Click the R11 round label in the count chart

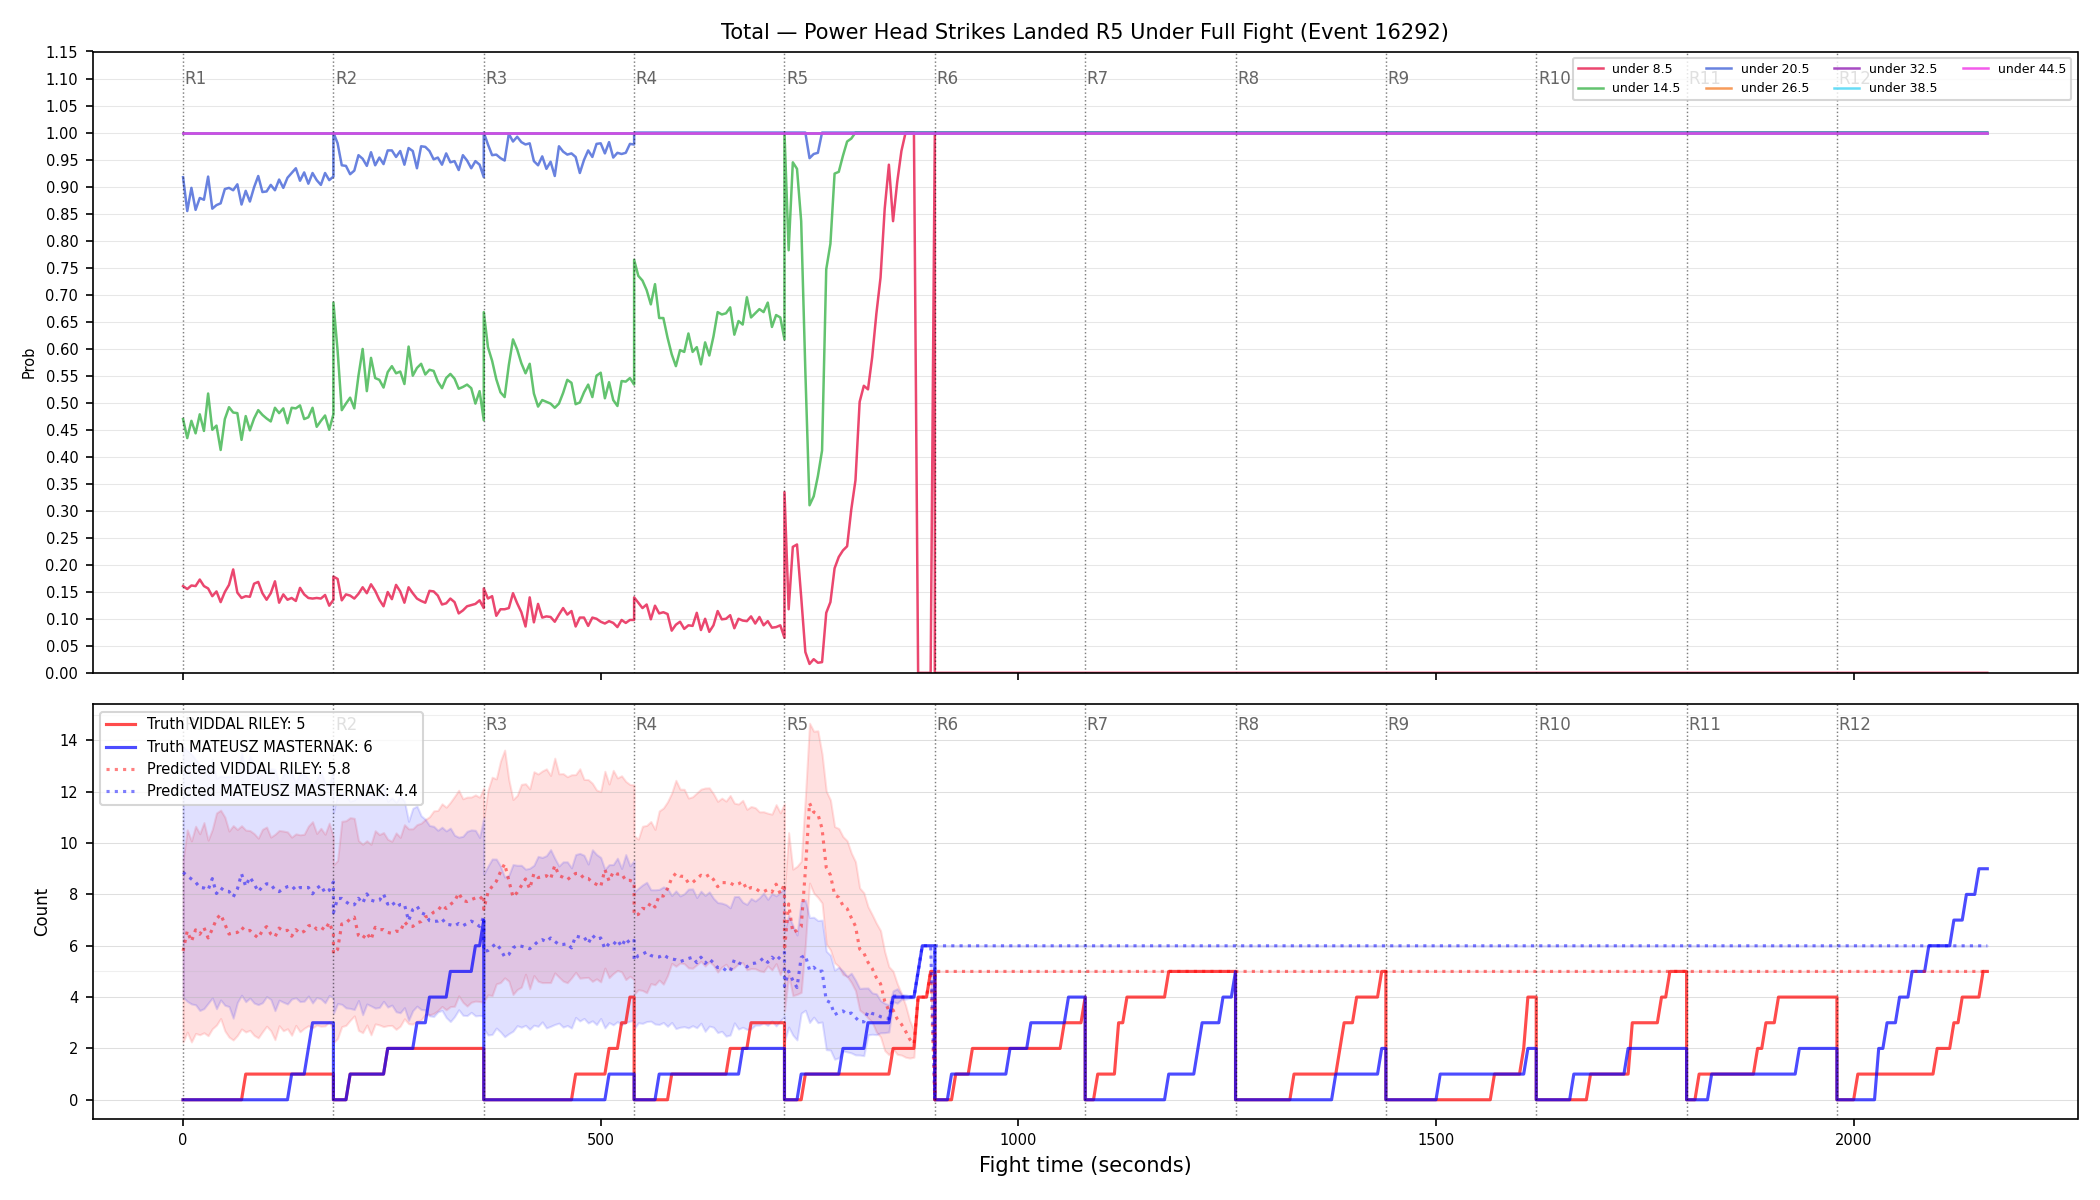pos(1705,724)
